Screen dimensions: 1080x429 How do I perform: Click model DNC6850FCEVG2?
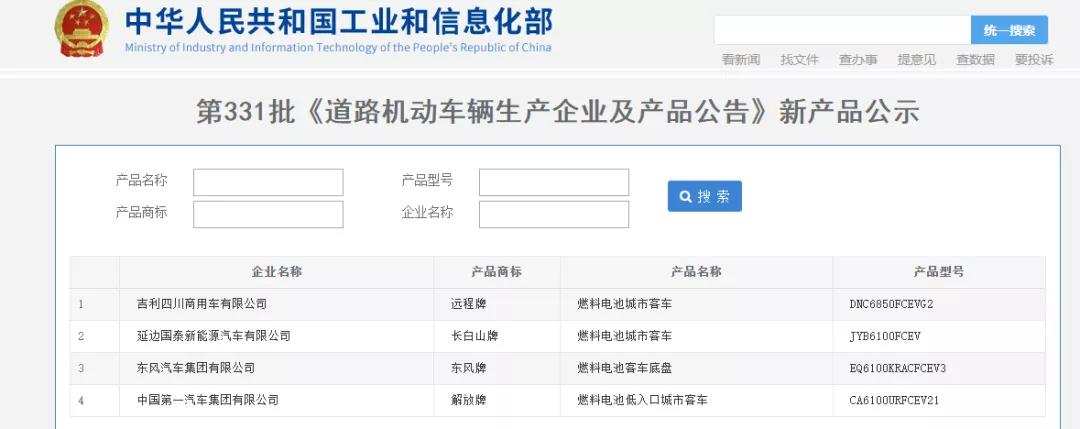coord(891,304)
